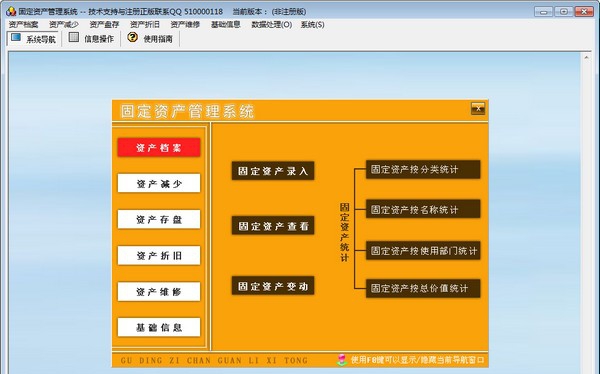Open the 基础信息 menu
The height and width of the screenshot is (374, 600).
[226, 24]
